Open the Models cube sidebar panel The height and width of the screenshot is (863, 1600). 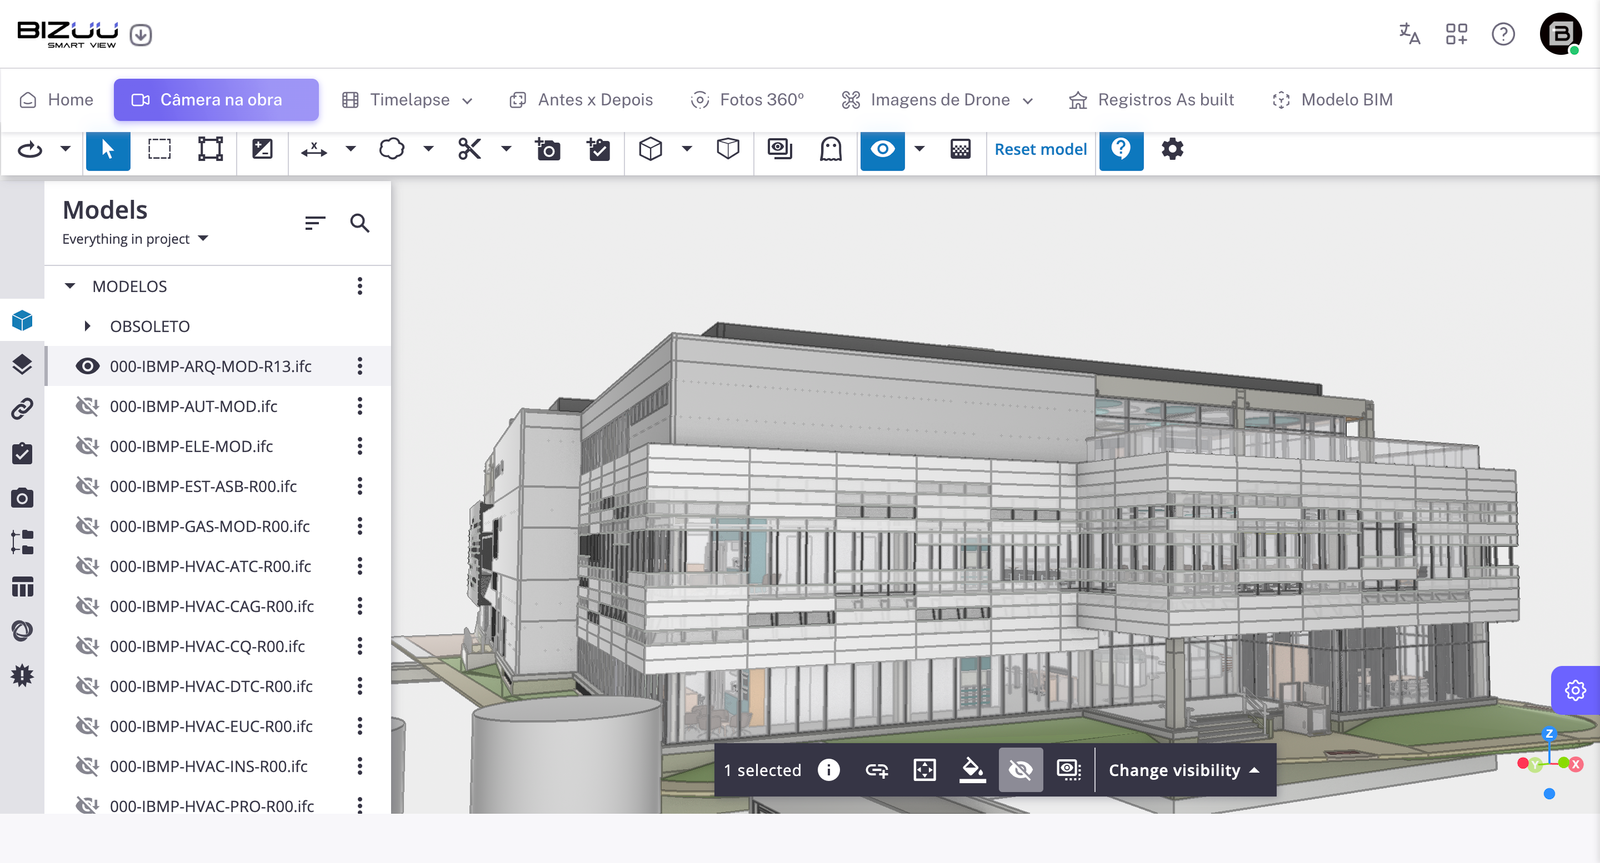coord(22,321)
